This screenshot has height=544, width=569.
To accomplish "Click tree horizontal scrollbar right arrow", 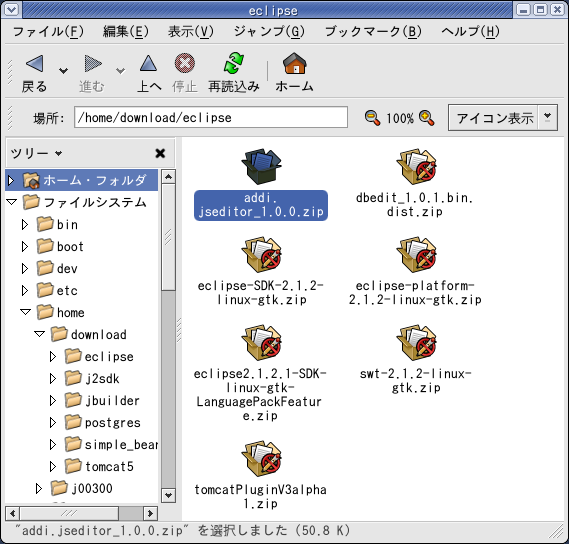I will 150,514.
